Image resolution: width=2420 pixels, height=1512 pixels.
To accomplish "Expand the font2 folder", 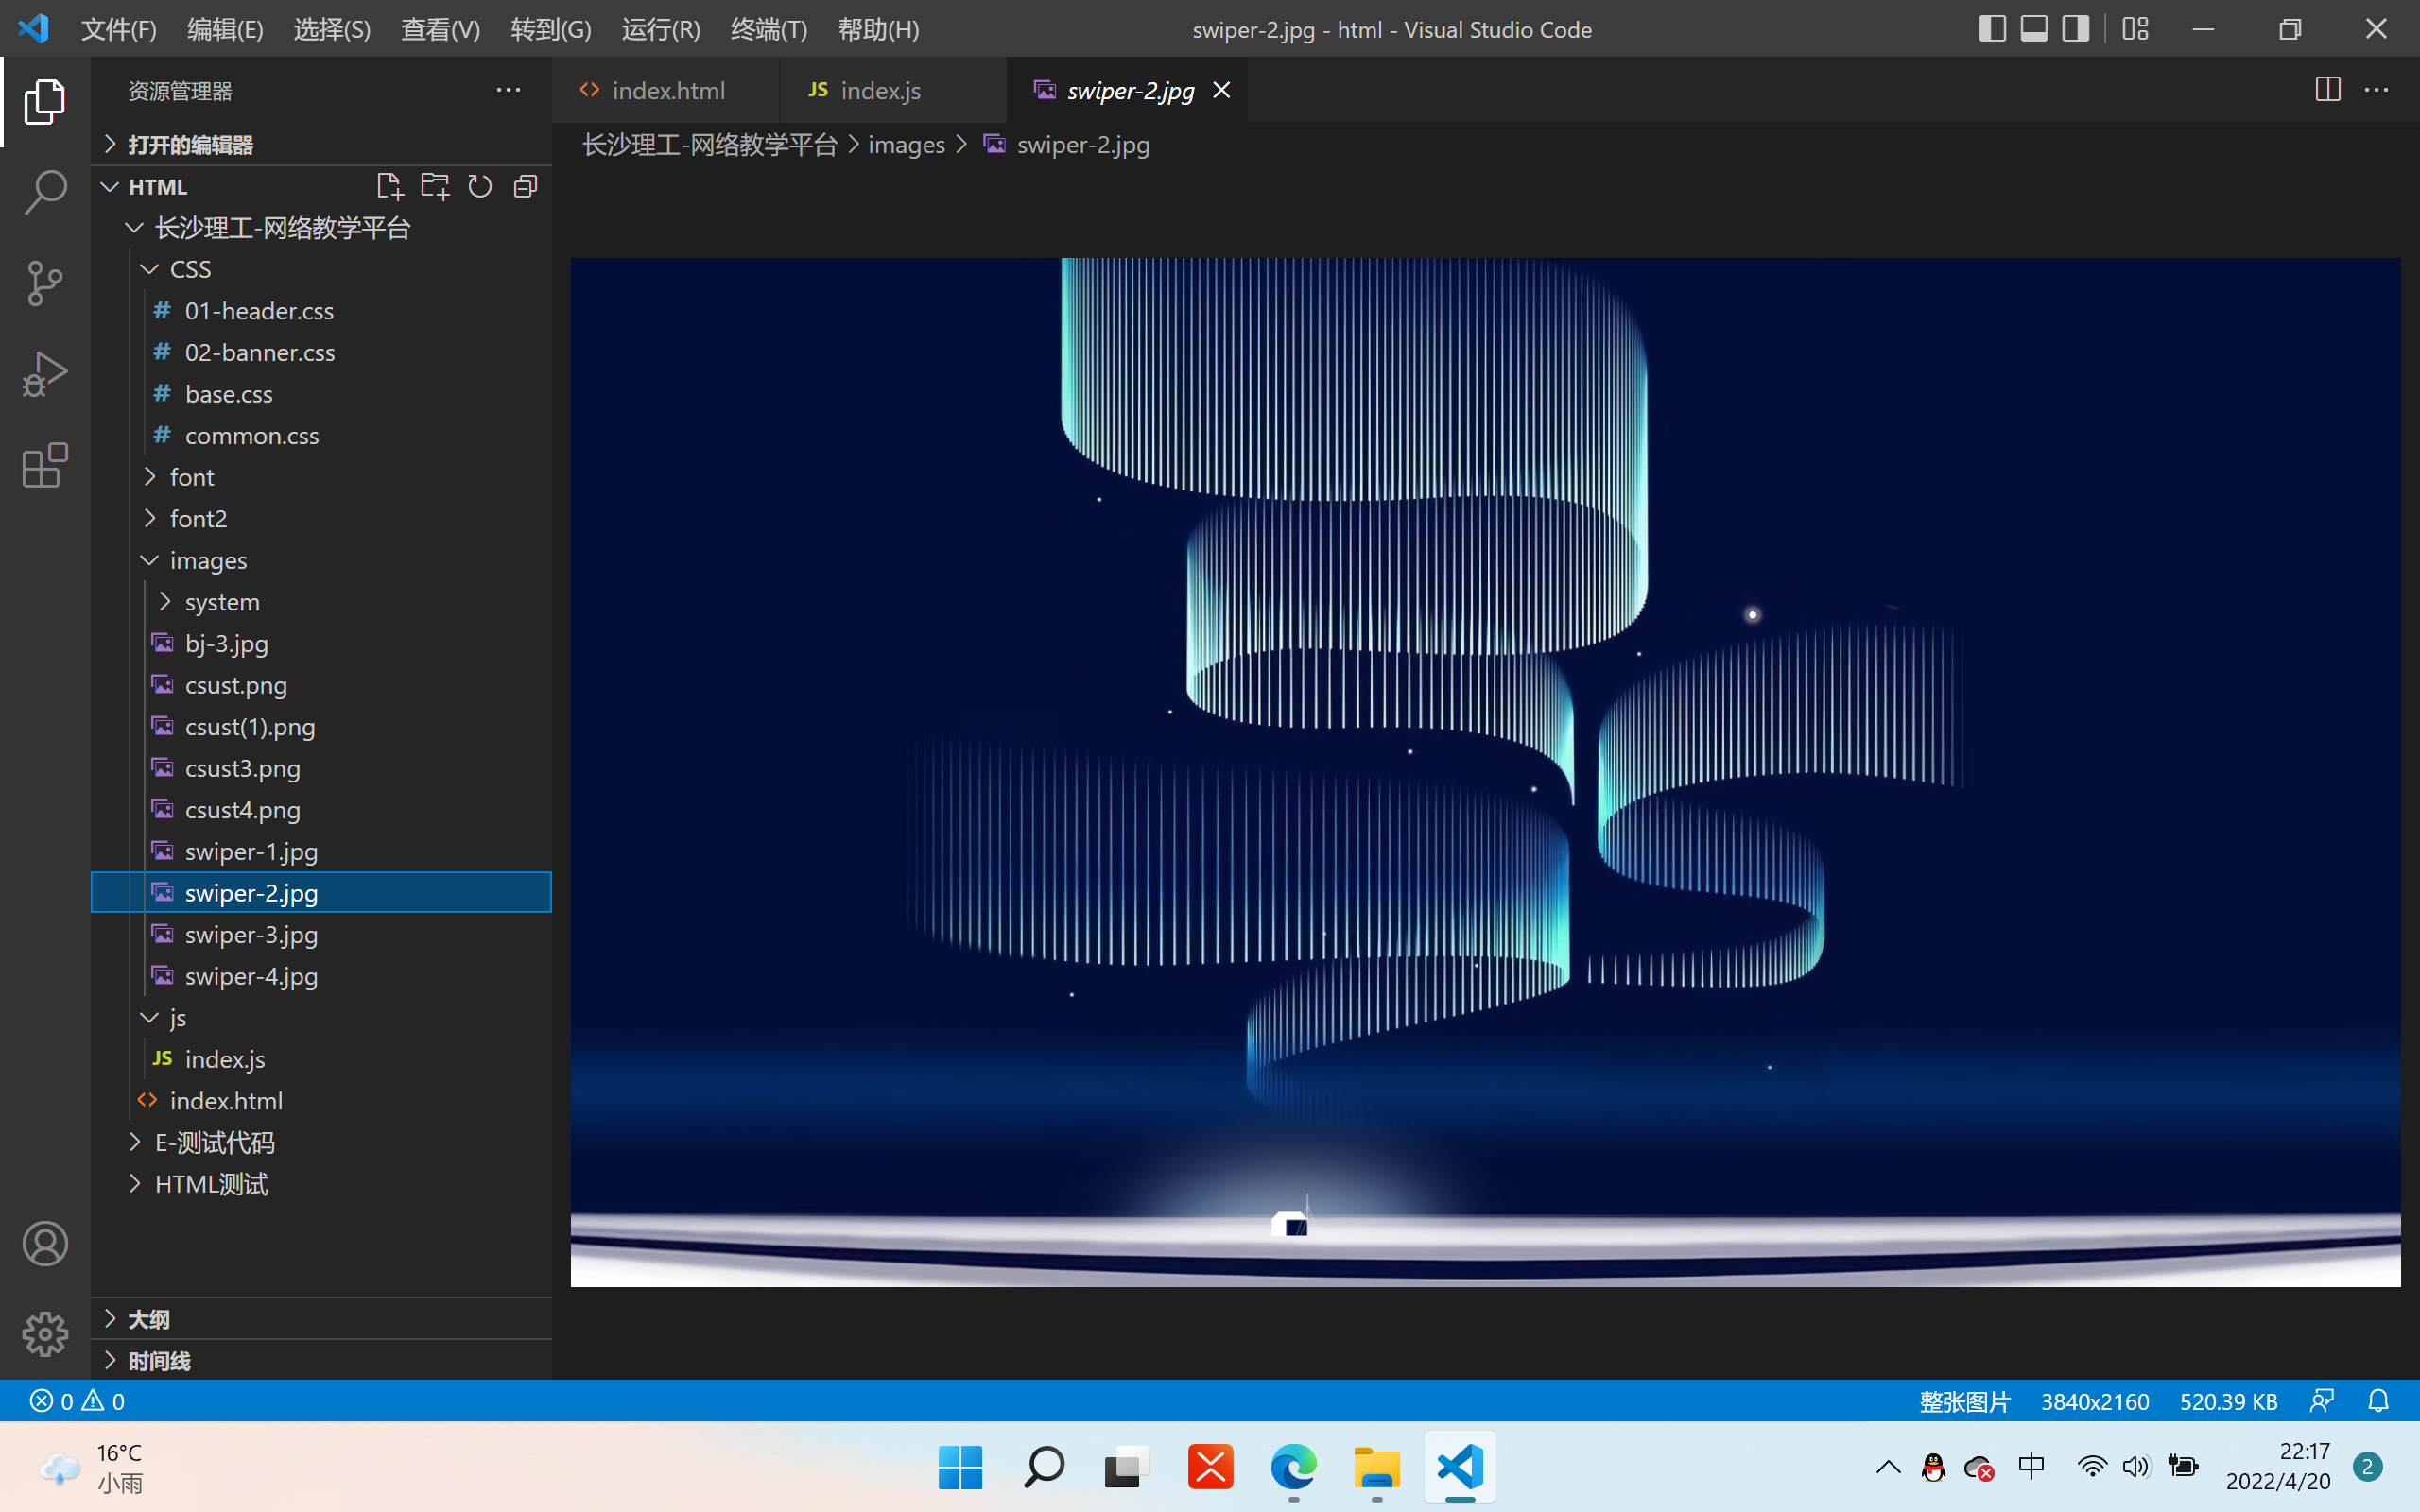I will coord(197,519).
